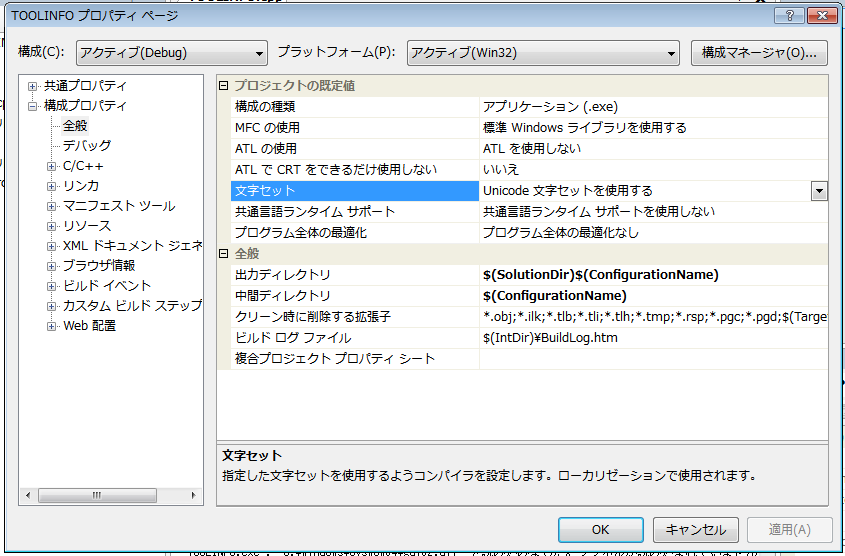The image size is (845, 556).
Task: Select the マニフェスト ツール tree item
Action: point(119,206)
